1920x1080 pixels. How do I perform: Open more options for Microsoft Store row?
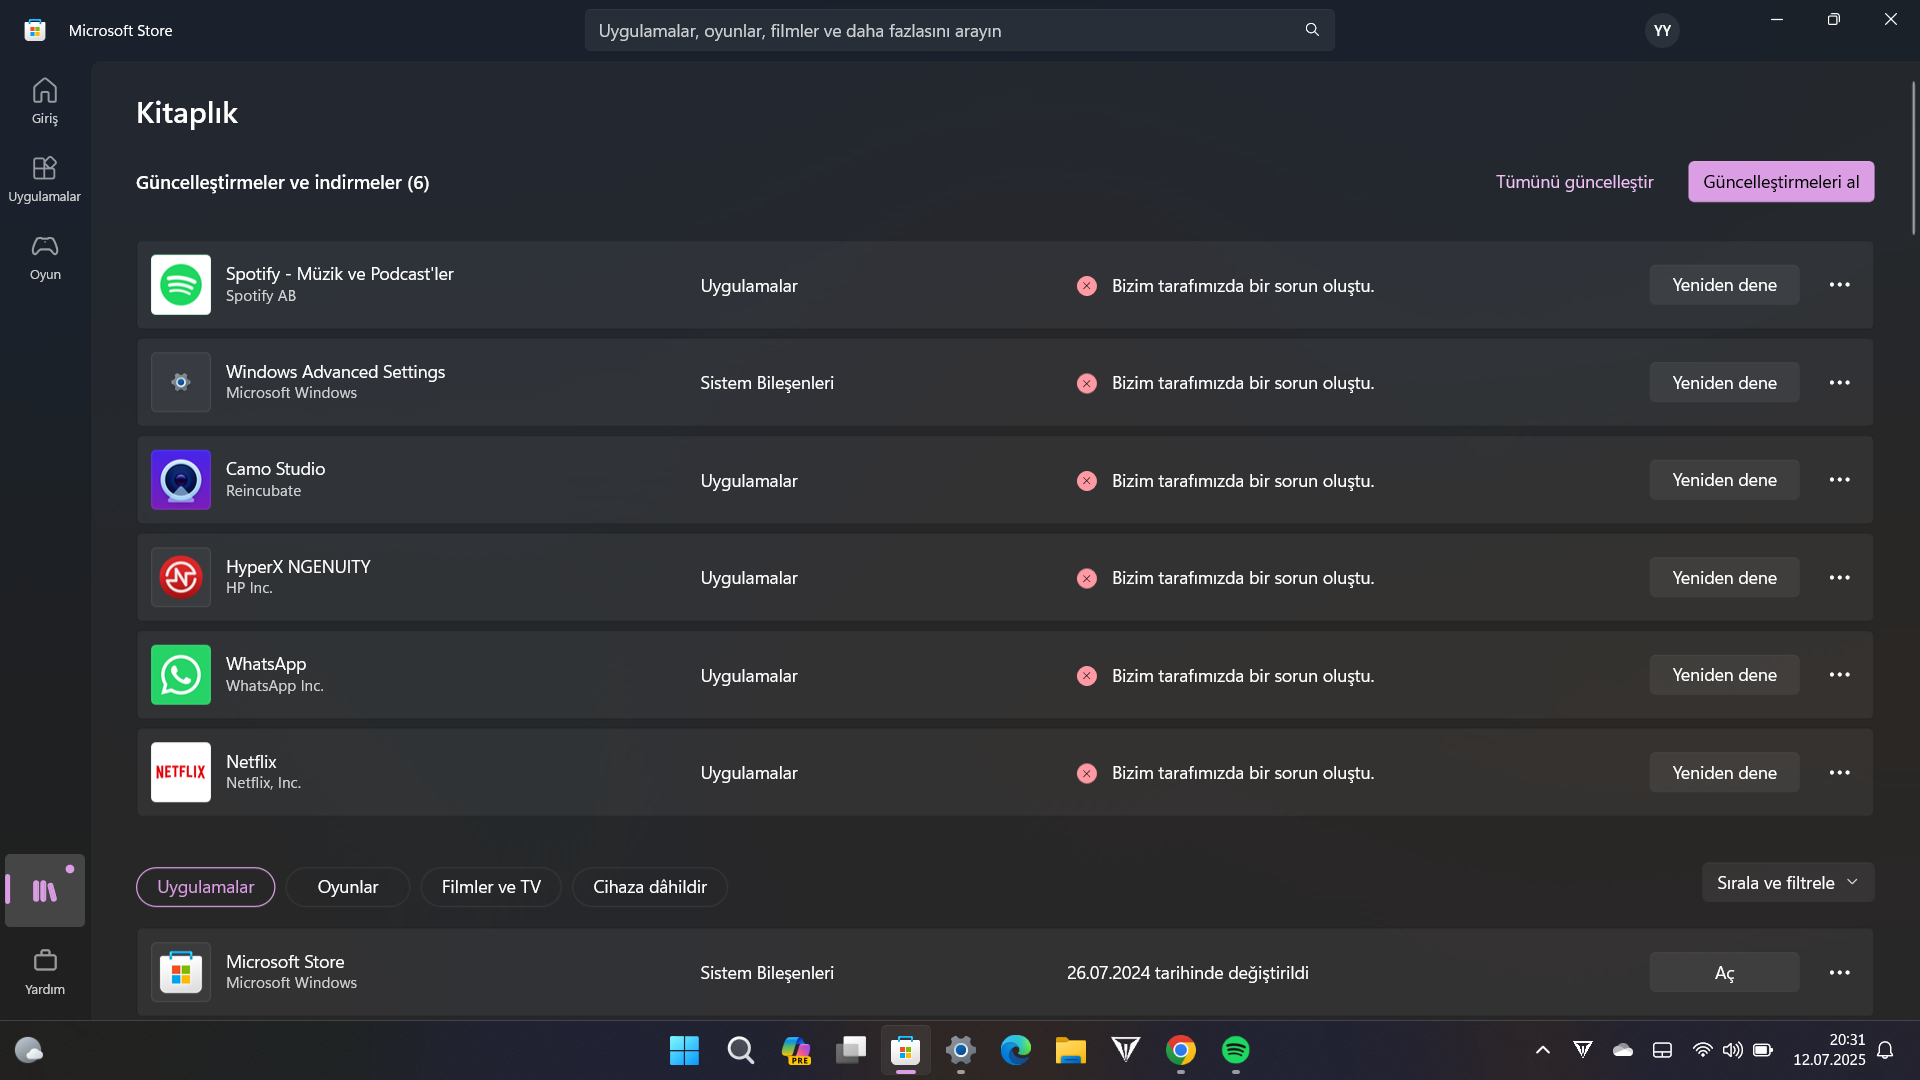coord(1839,972)
